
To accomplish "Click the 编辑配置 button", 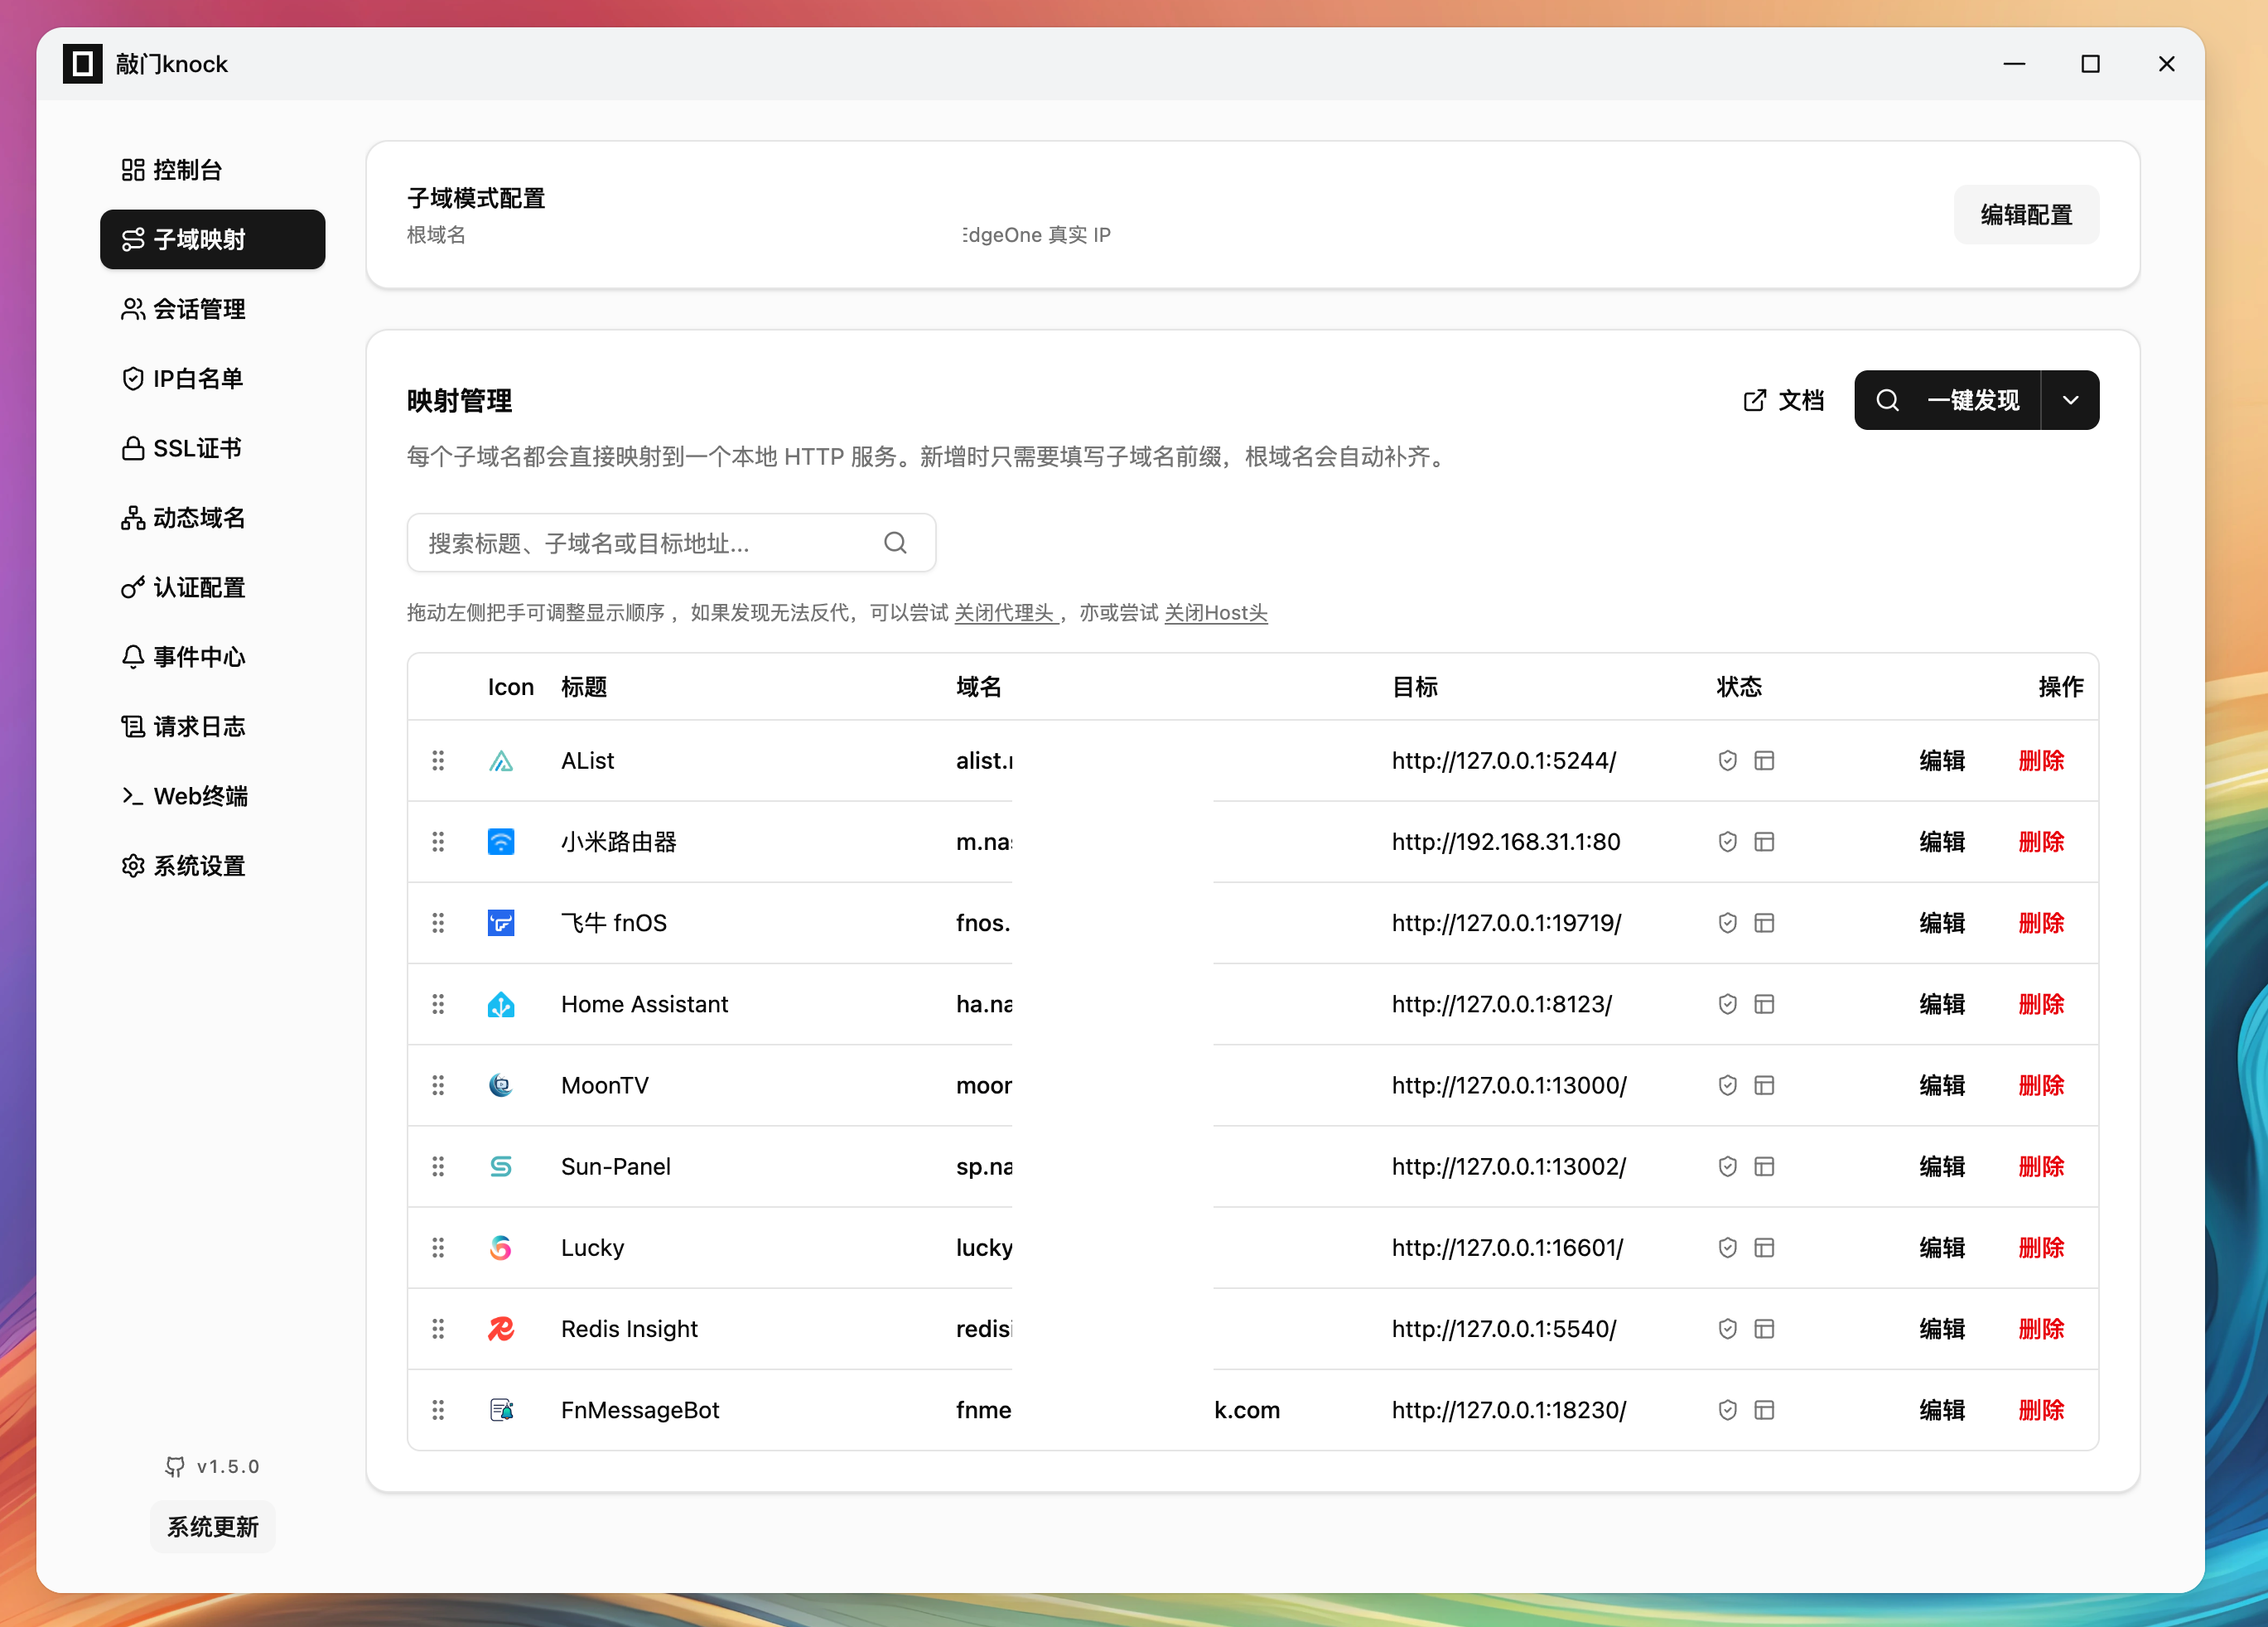I will coord(2026,215).
